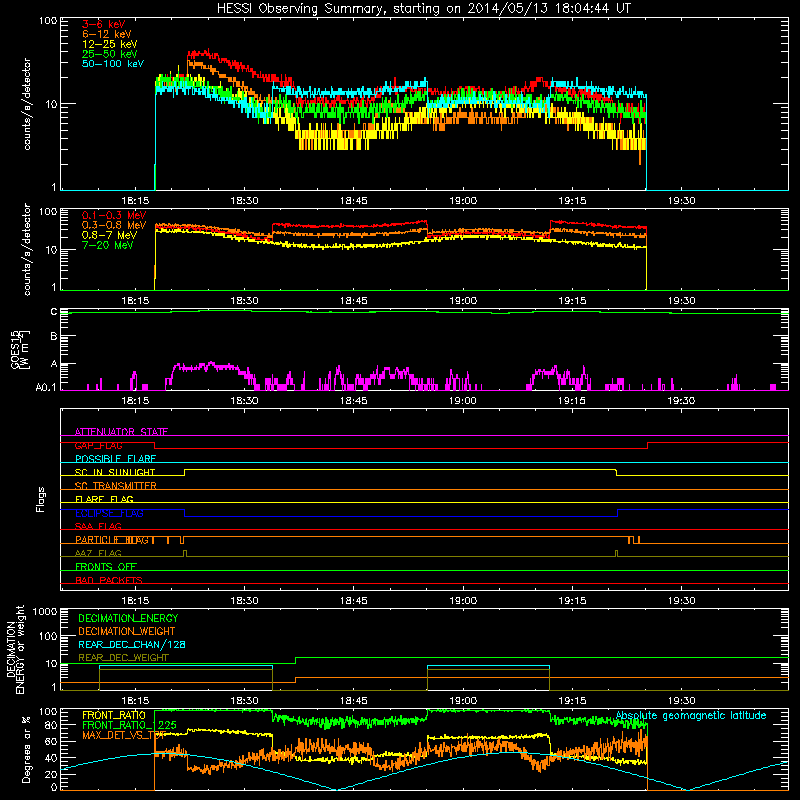Click the Flags panel axis title
This screenshot has height=800, width=800.
[41, 499]
